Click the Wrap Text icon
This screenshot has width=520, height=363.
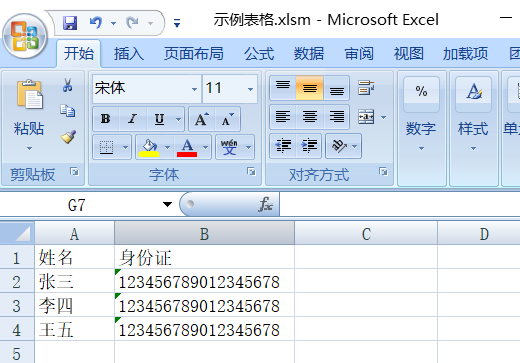366,88
